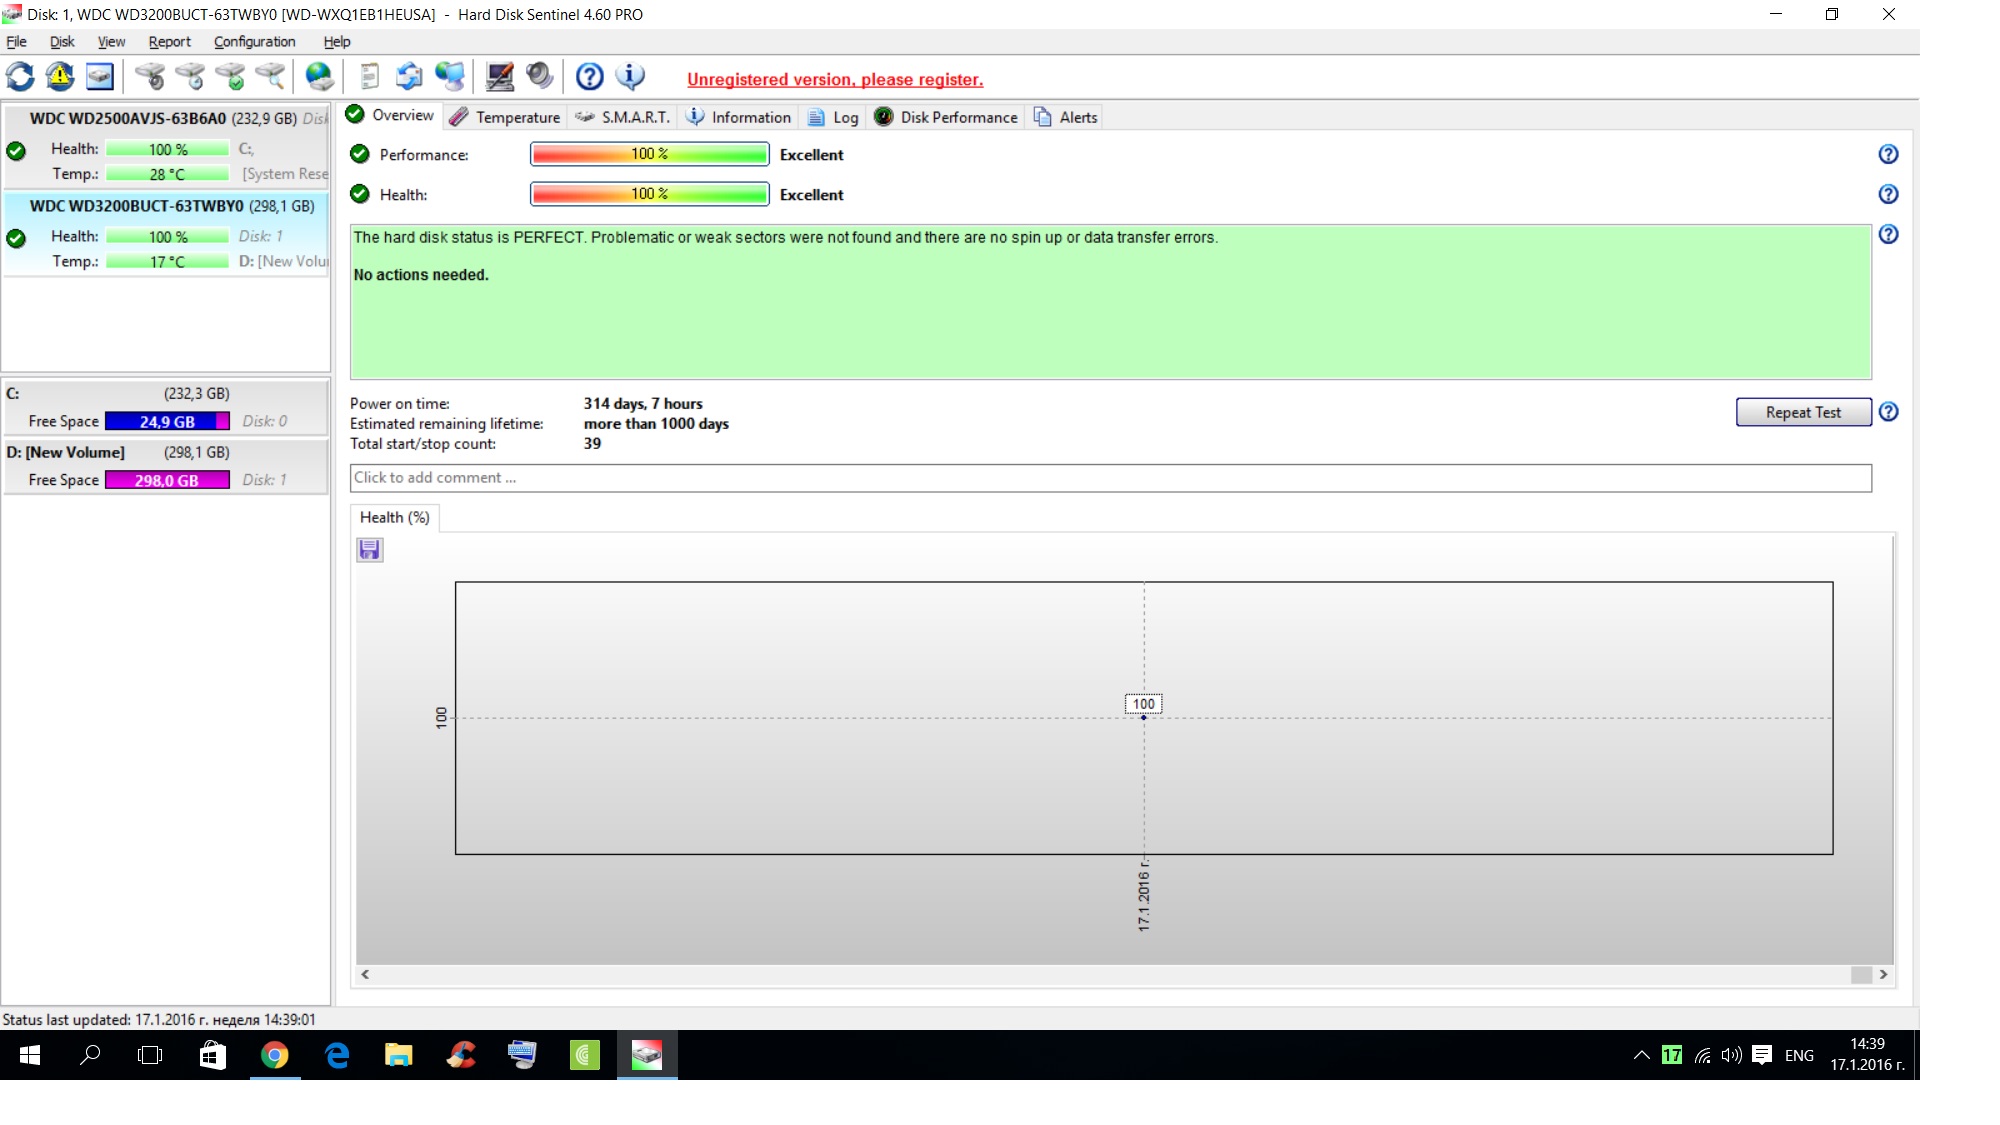Click the info bubble toolbar icon
Screen dimensions: 2000x1125
pos(630,77)
